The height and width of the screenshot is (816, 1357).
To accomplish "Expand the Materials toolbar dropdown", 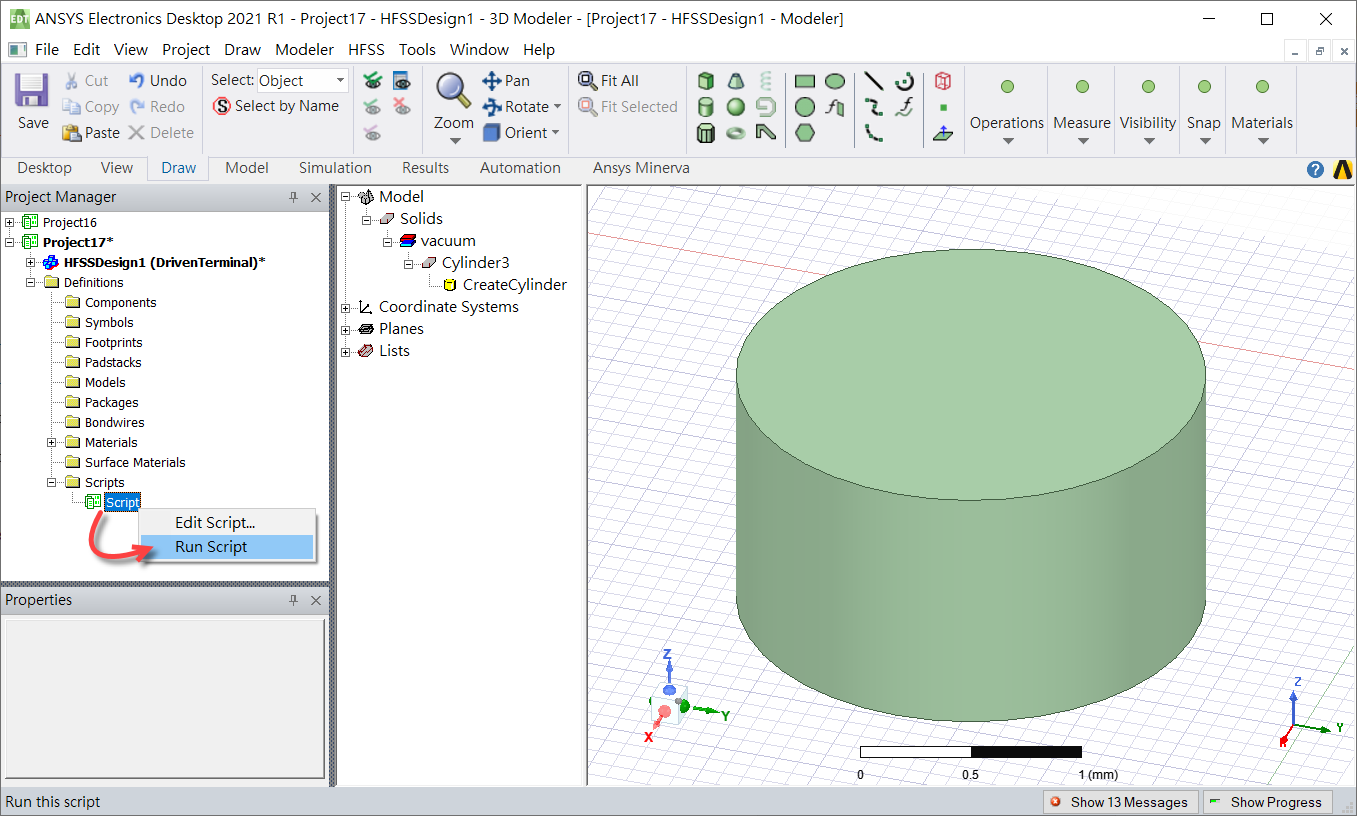I will [1262, 141].
